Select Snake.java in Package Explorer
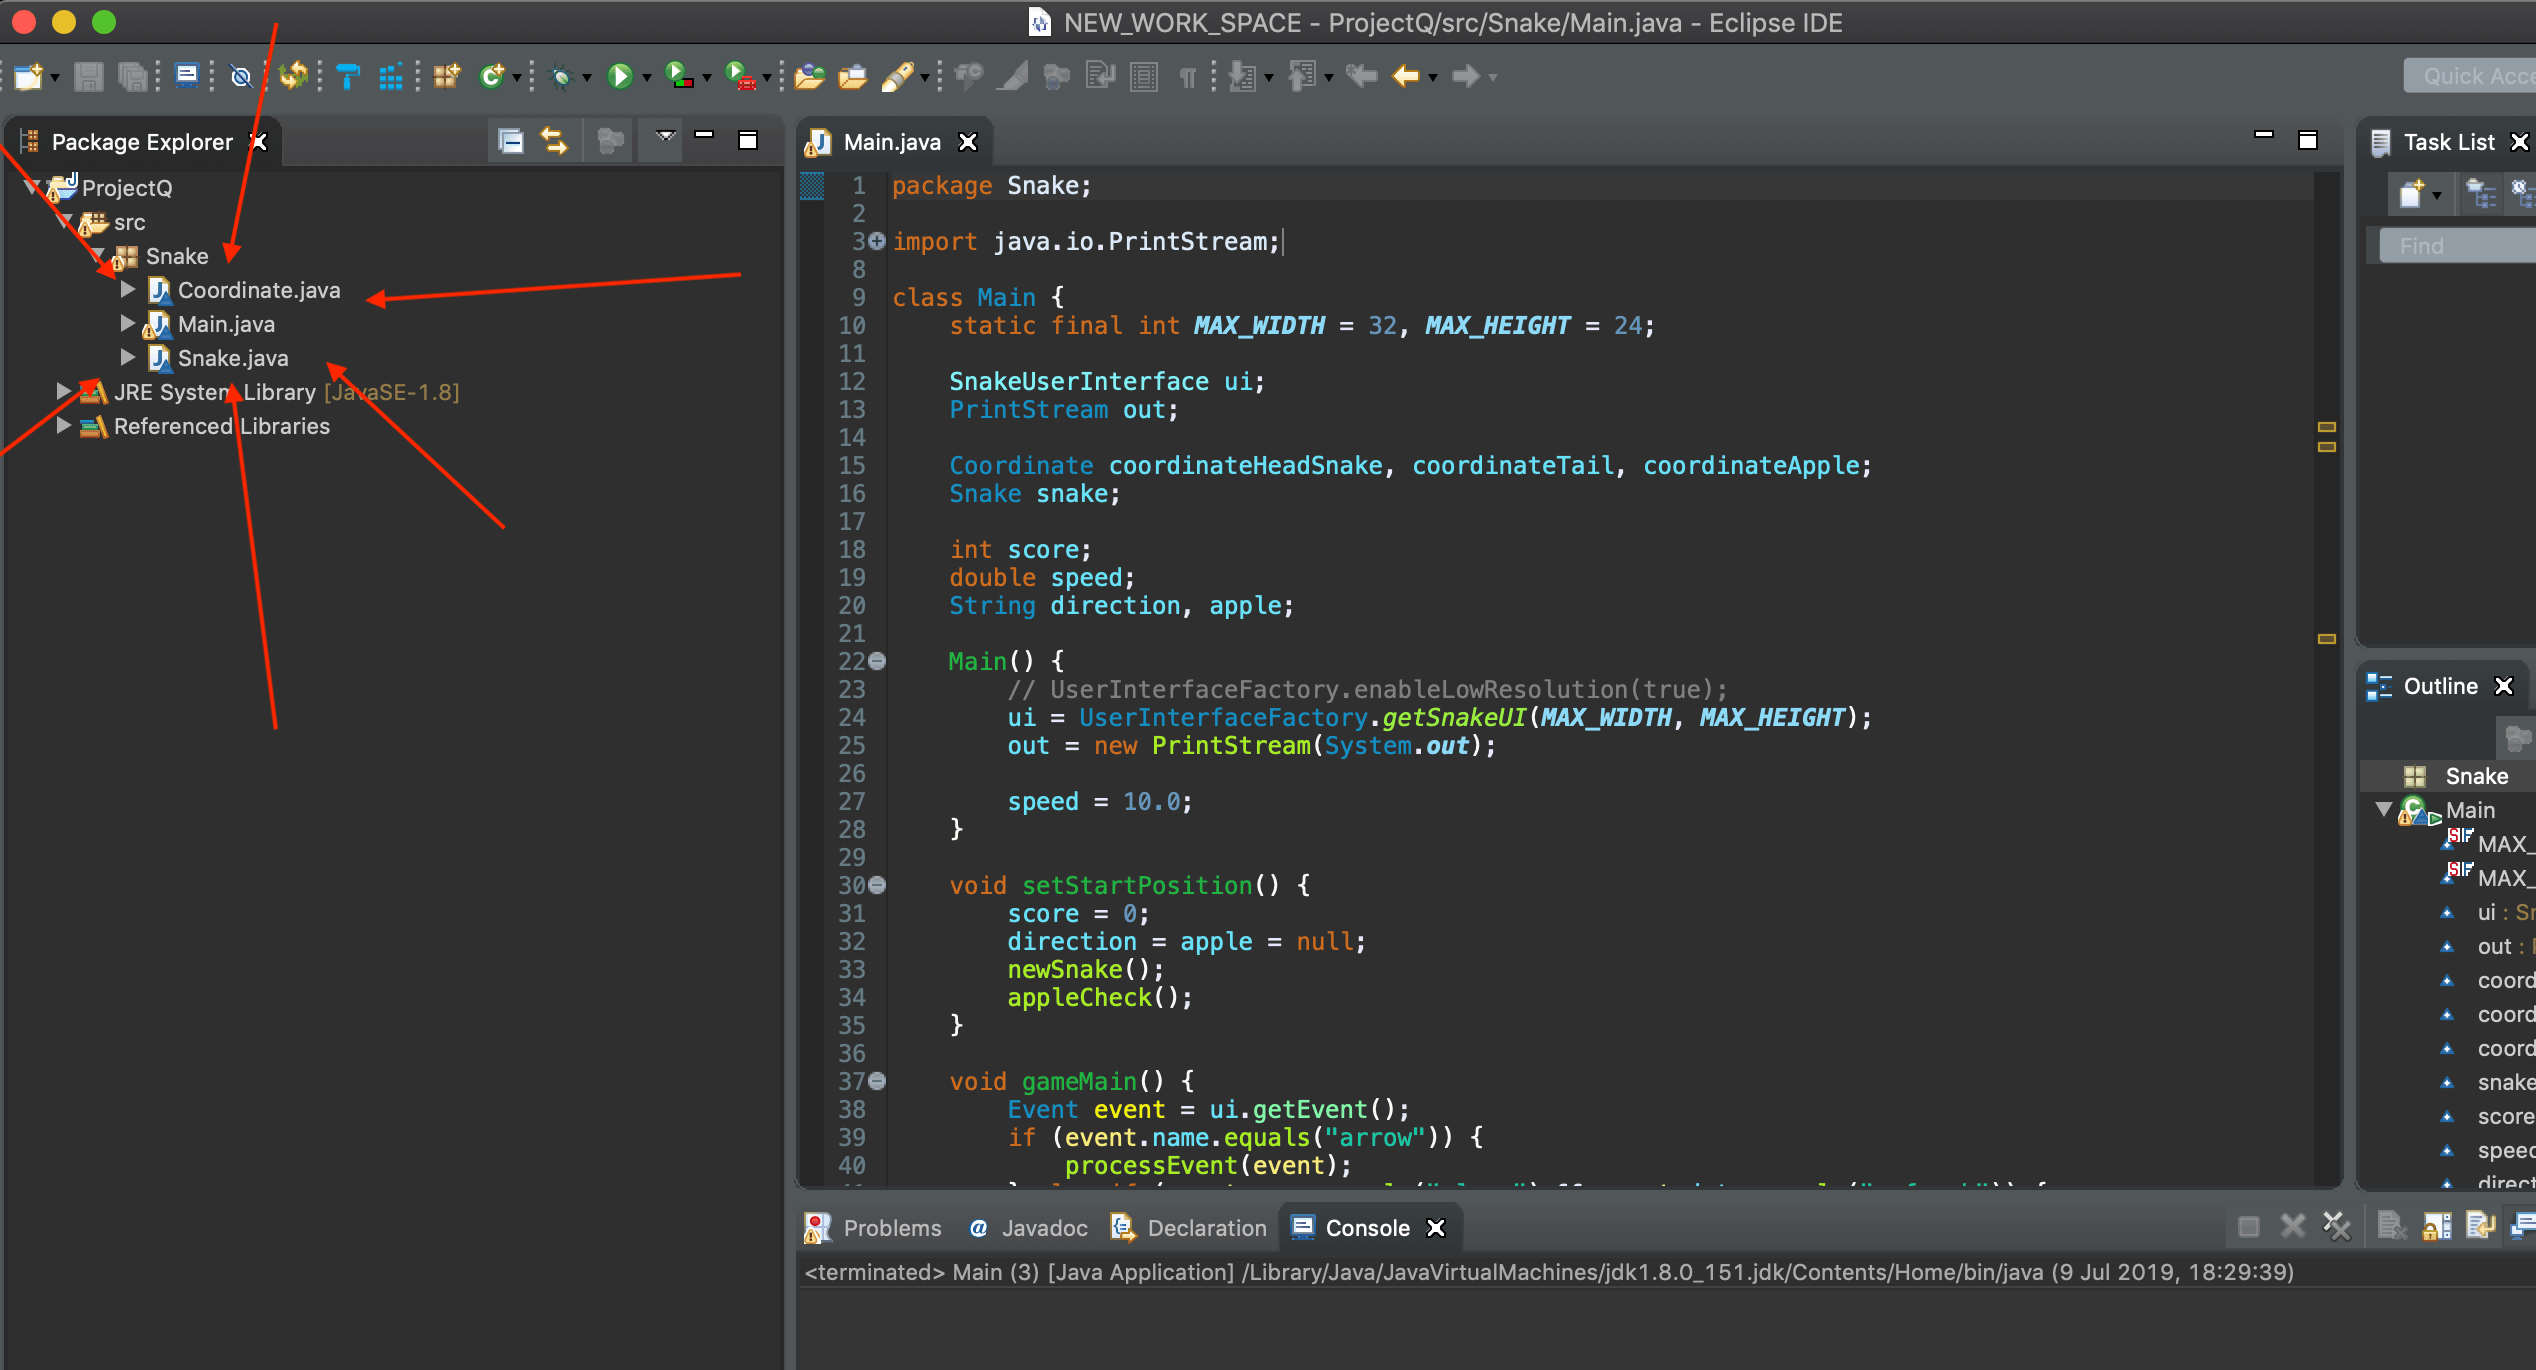Viewport: 2536px width, 1370px height. pyautogui.click(x=232, y=357)
